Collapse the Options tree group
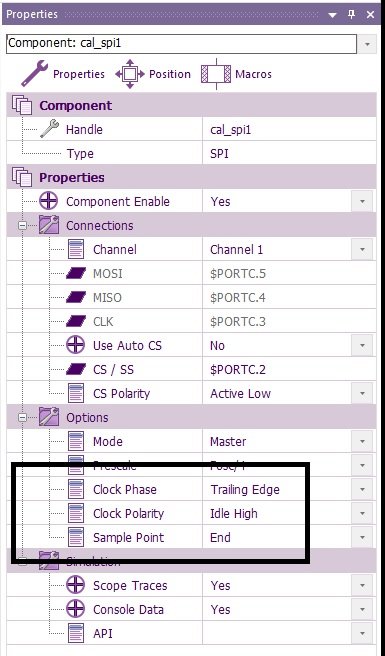Viewport: 385px width, 656px height. point(23,418)
